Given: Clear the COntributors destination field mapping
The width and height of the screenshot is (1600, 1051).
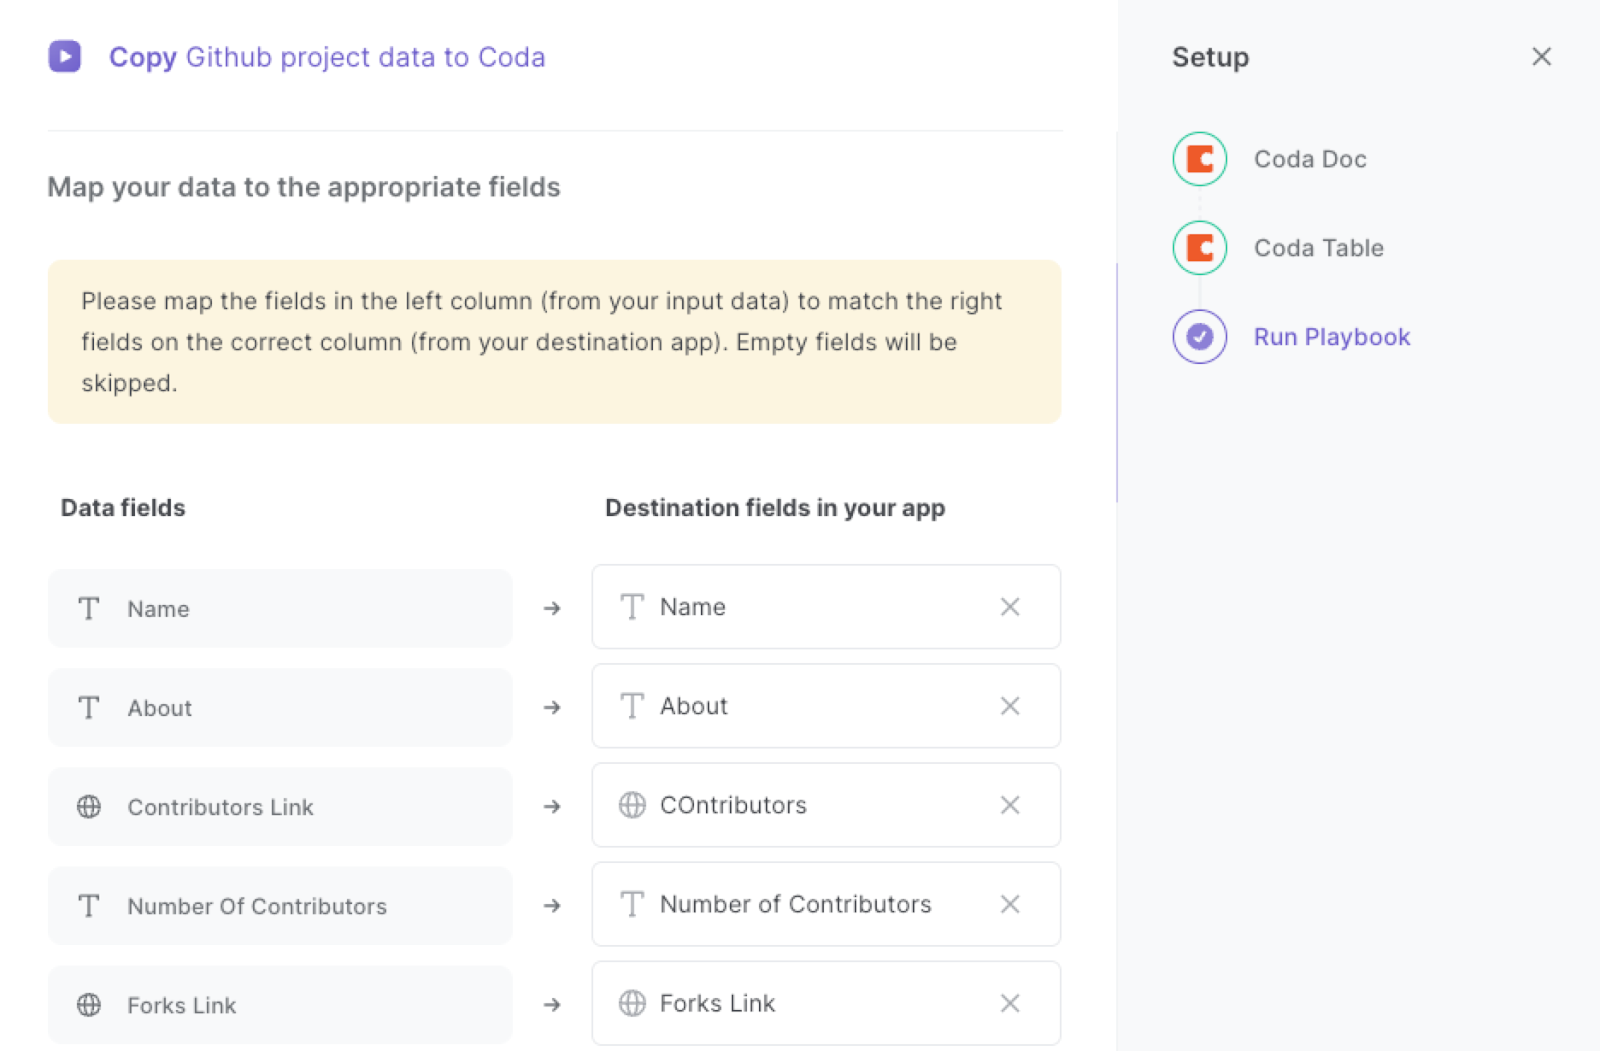Looking at the screenshot, I should coord(1010,805).
